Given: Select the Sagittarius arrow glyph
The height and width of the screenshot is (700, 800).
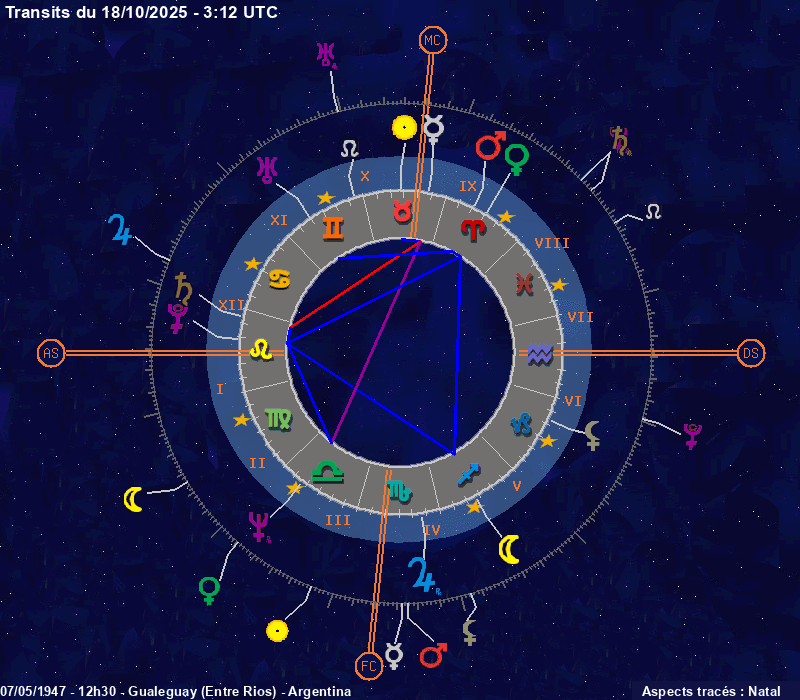Looking at the screenshot, I should (x=469, y=472).
